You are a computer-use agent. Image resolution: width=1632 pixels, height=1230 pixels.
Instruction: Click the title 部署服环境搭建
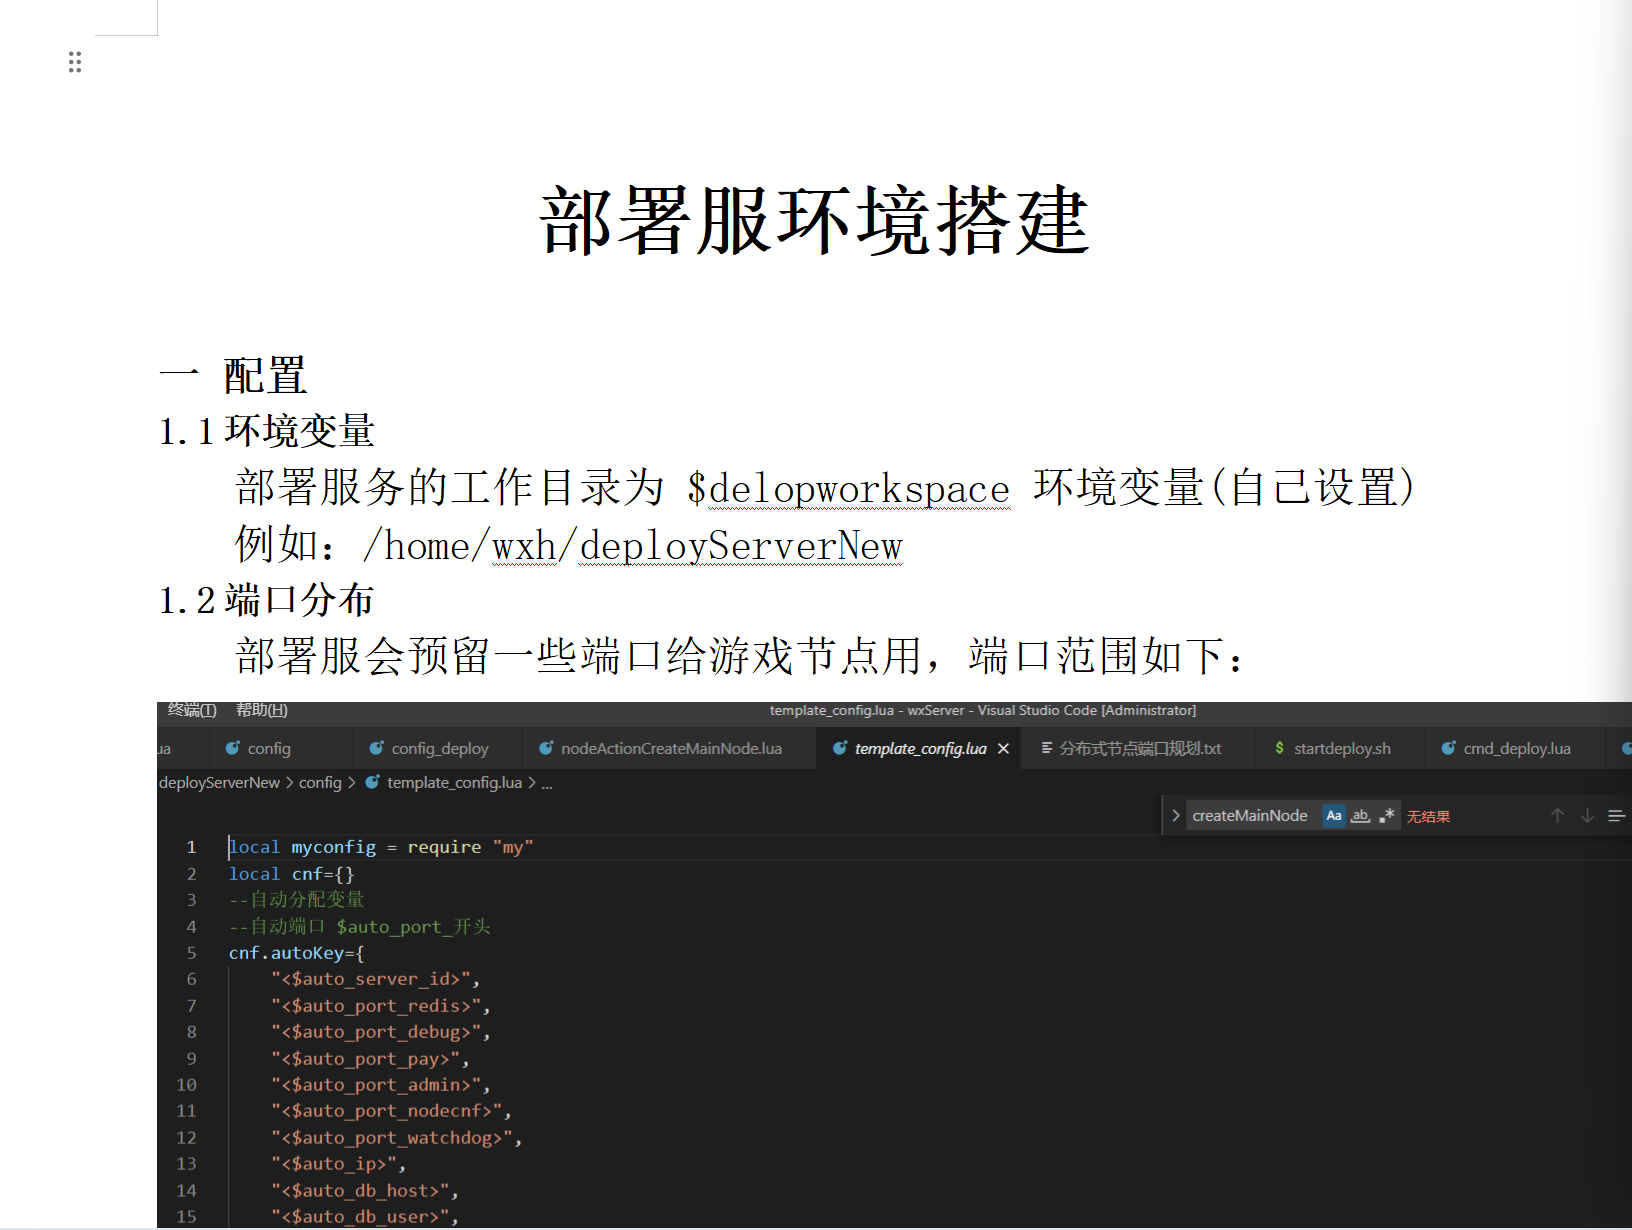tap(814, 220)
